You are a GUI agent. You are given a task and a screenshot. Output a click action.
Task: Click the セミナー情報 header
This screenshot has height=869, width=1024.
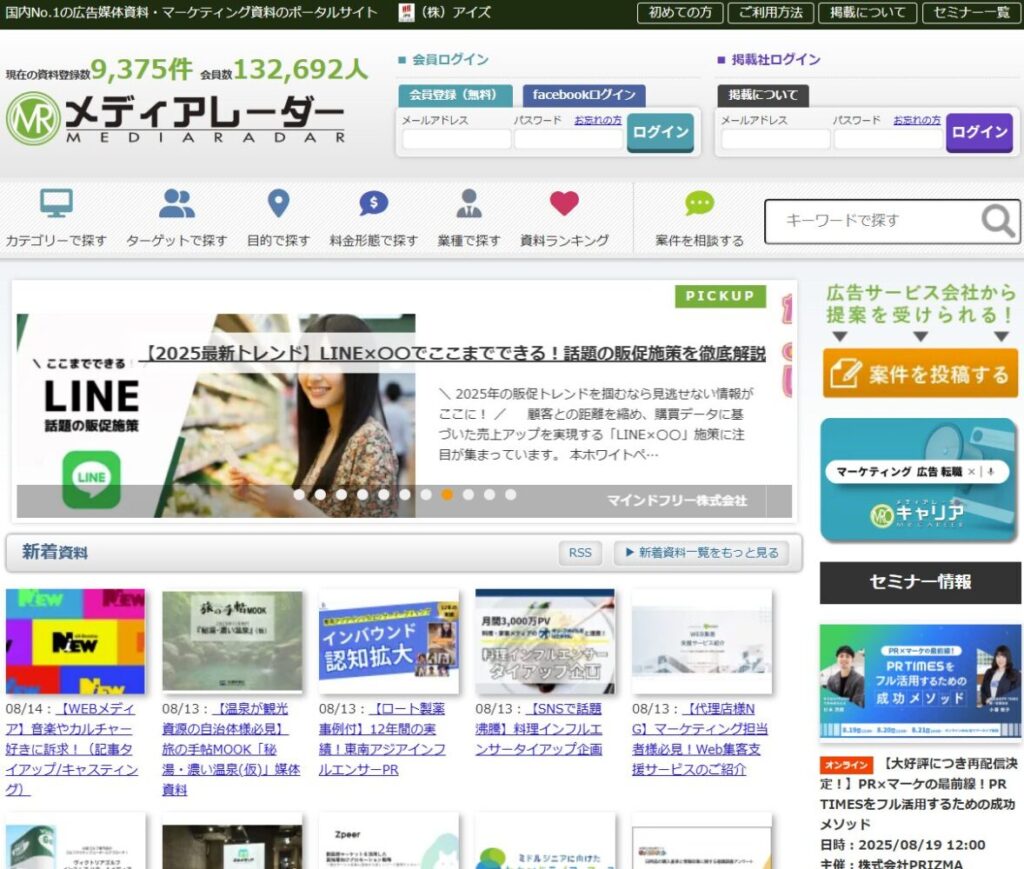920,582
